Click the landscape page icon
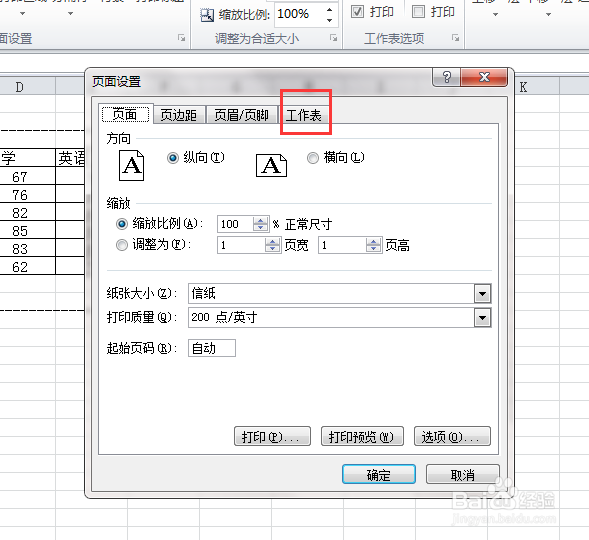Screen dimensions: 589x540 271,165
